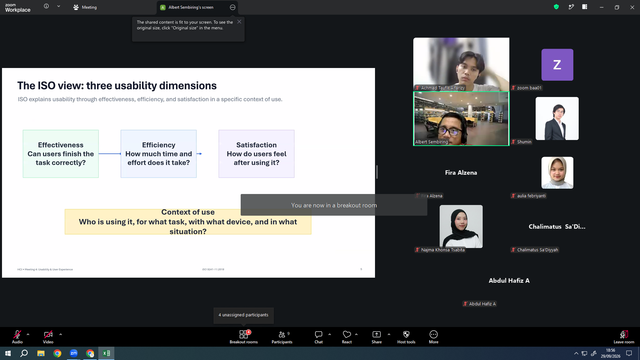Expand the dropdown next to meeting info

58,7
